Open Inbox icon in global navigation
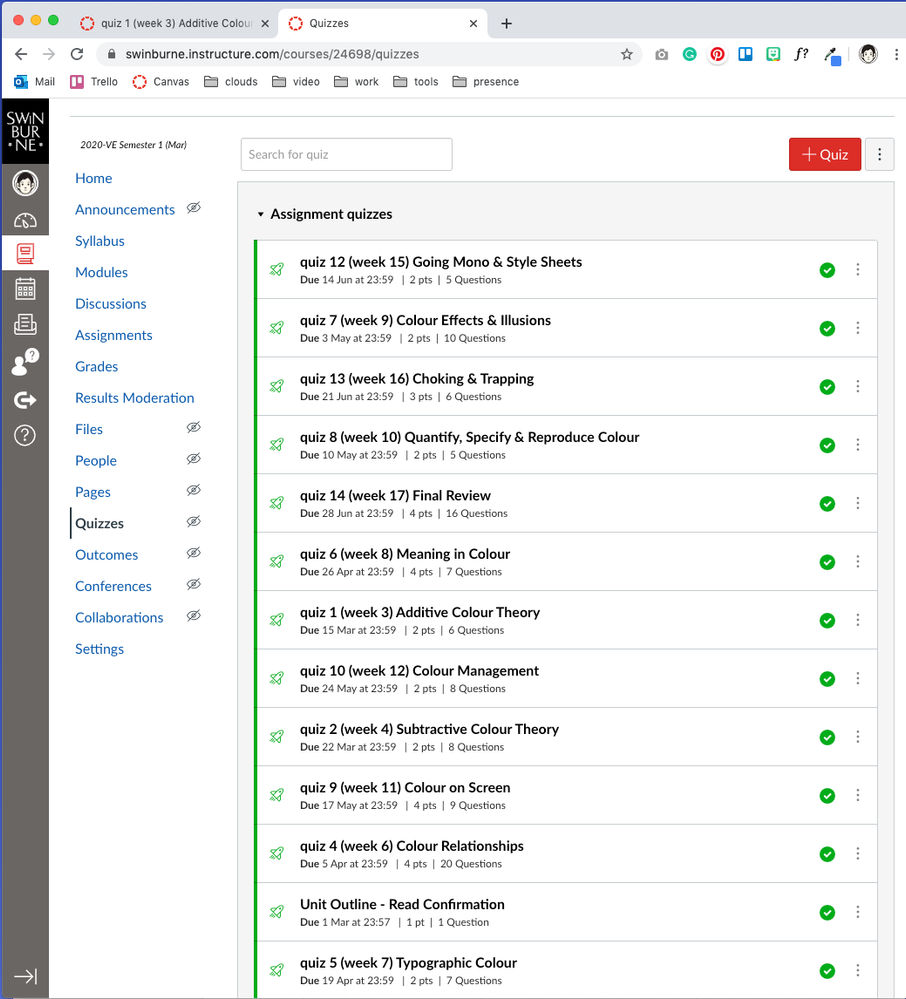Viewport: 906px width, 999px height. [x=25, y=324]
